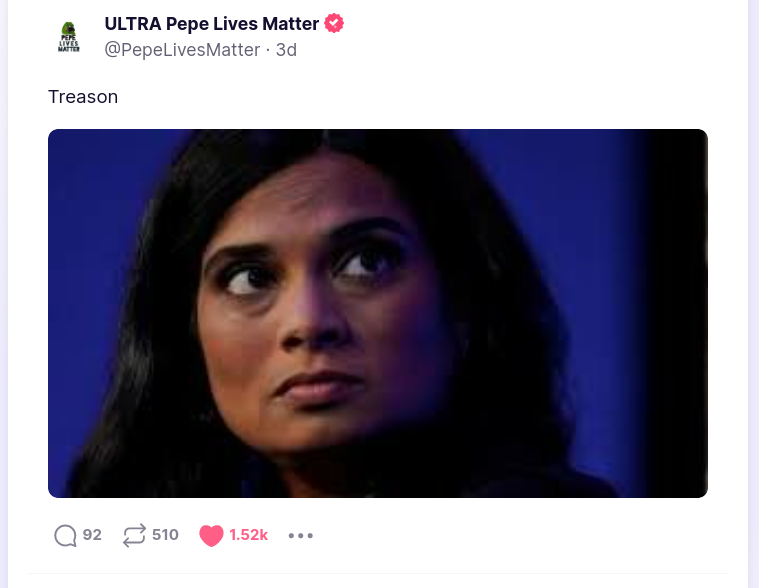The height and width of the screenshot is (588, 759).
Task: Open ULTRA Pepe Lives Matter display name
Action: coord(212,24)
